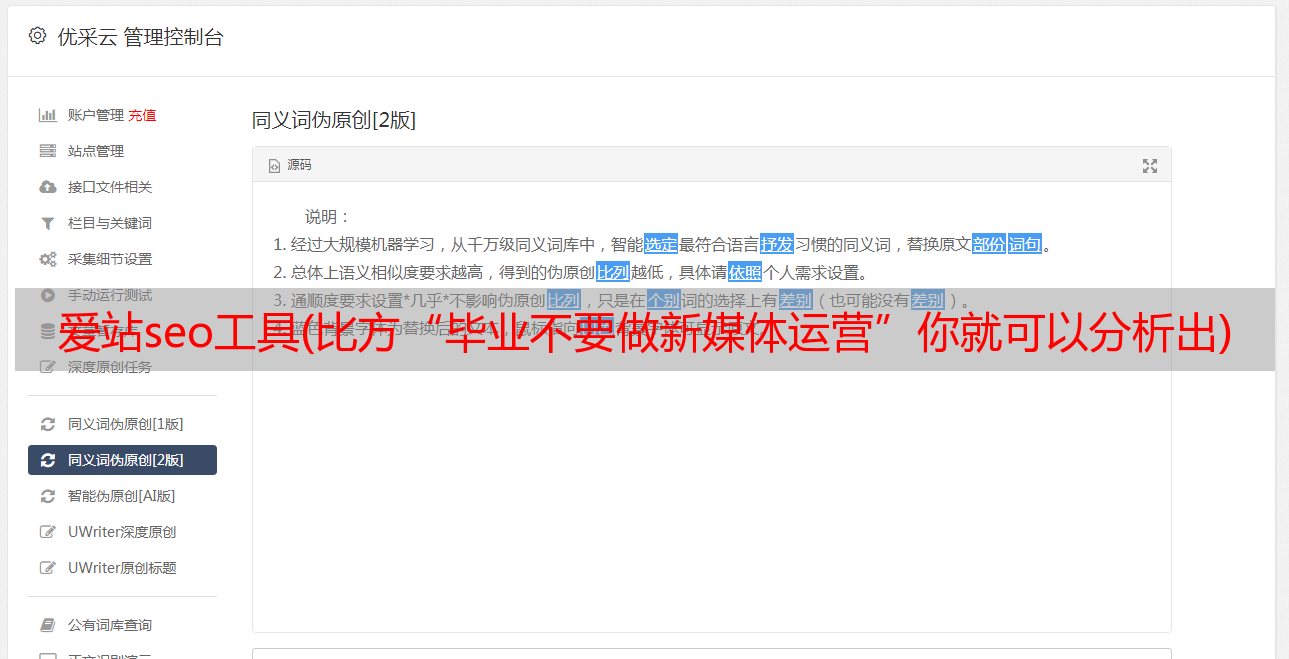Open 账户管理 bar chart icon

click(47, 115)
